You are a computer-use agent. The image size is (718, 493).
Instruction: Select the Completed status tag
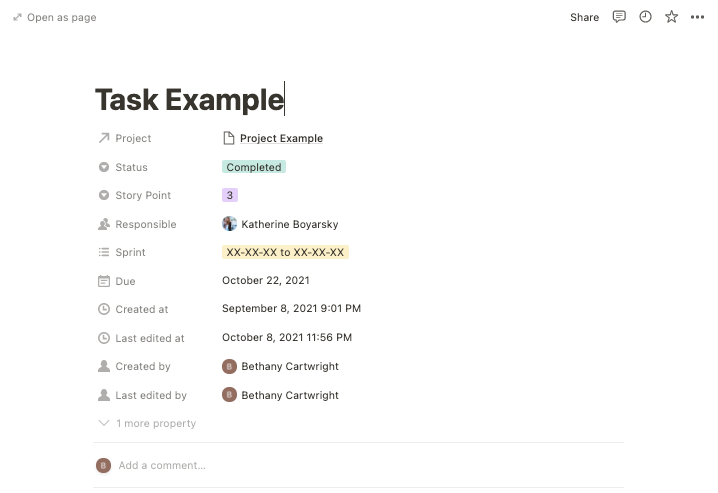click(x=254, y=167)
